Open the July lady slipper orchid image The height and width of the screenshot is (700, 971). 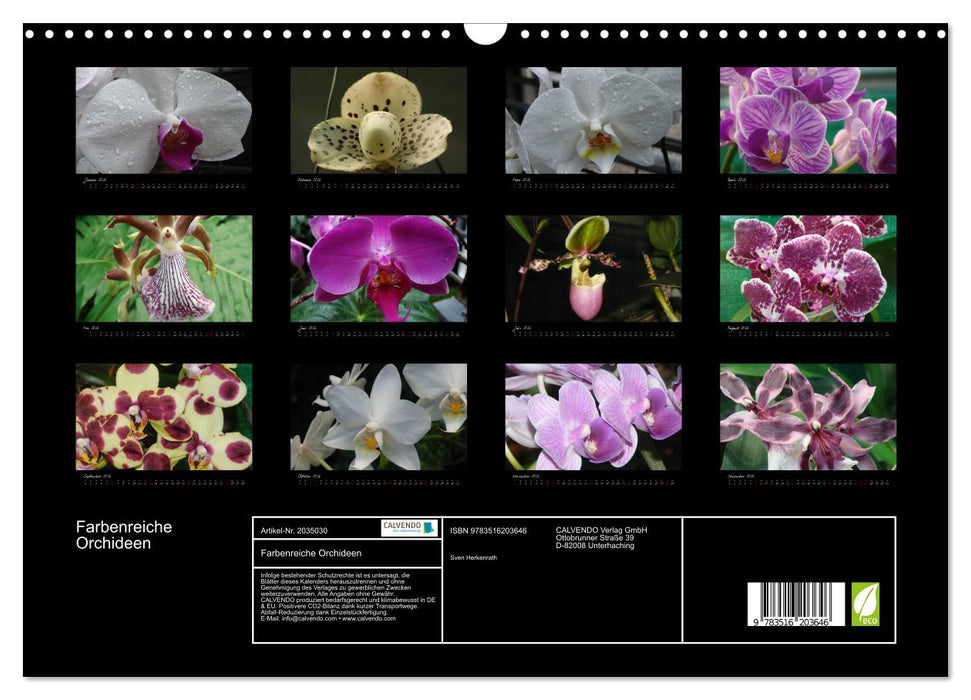(593, 268)
